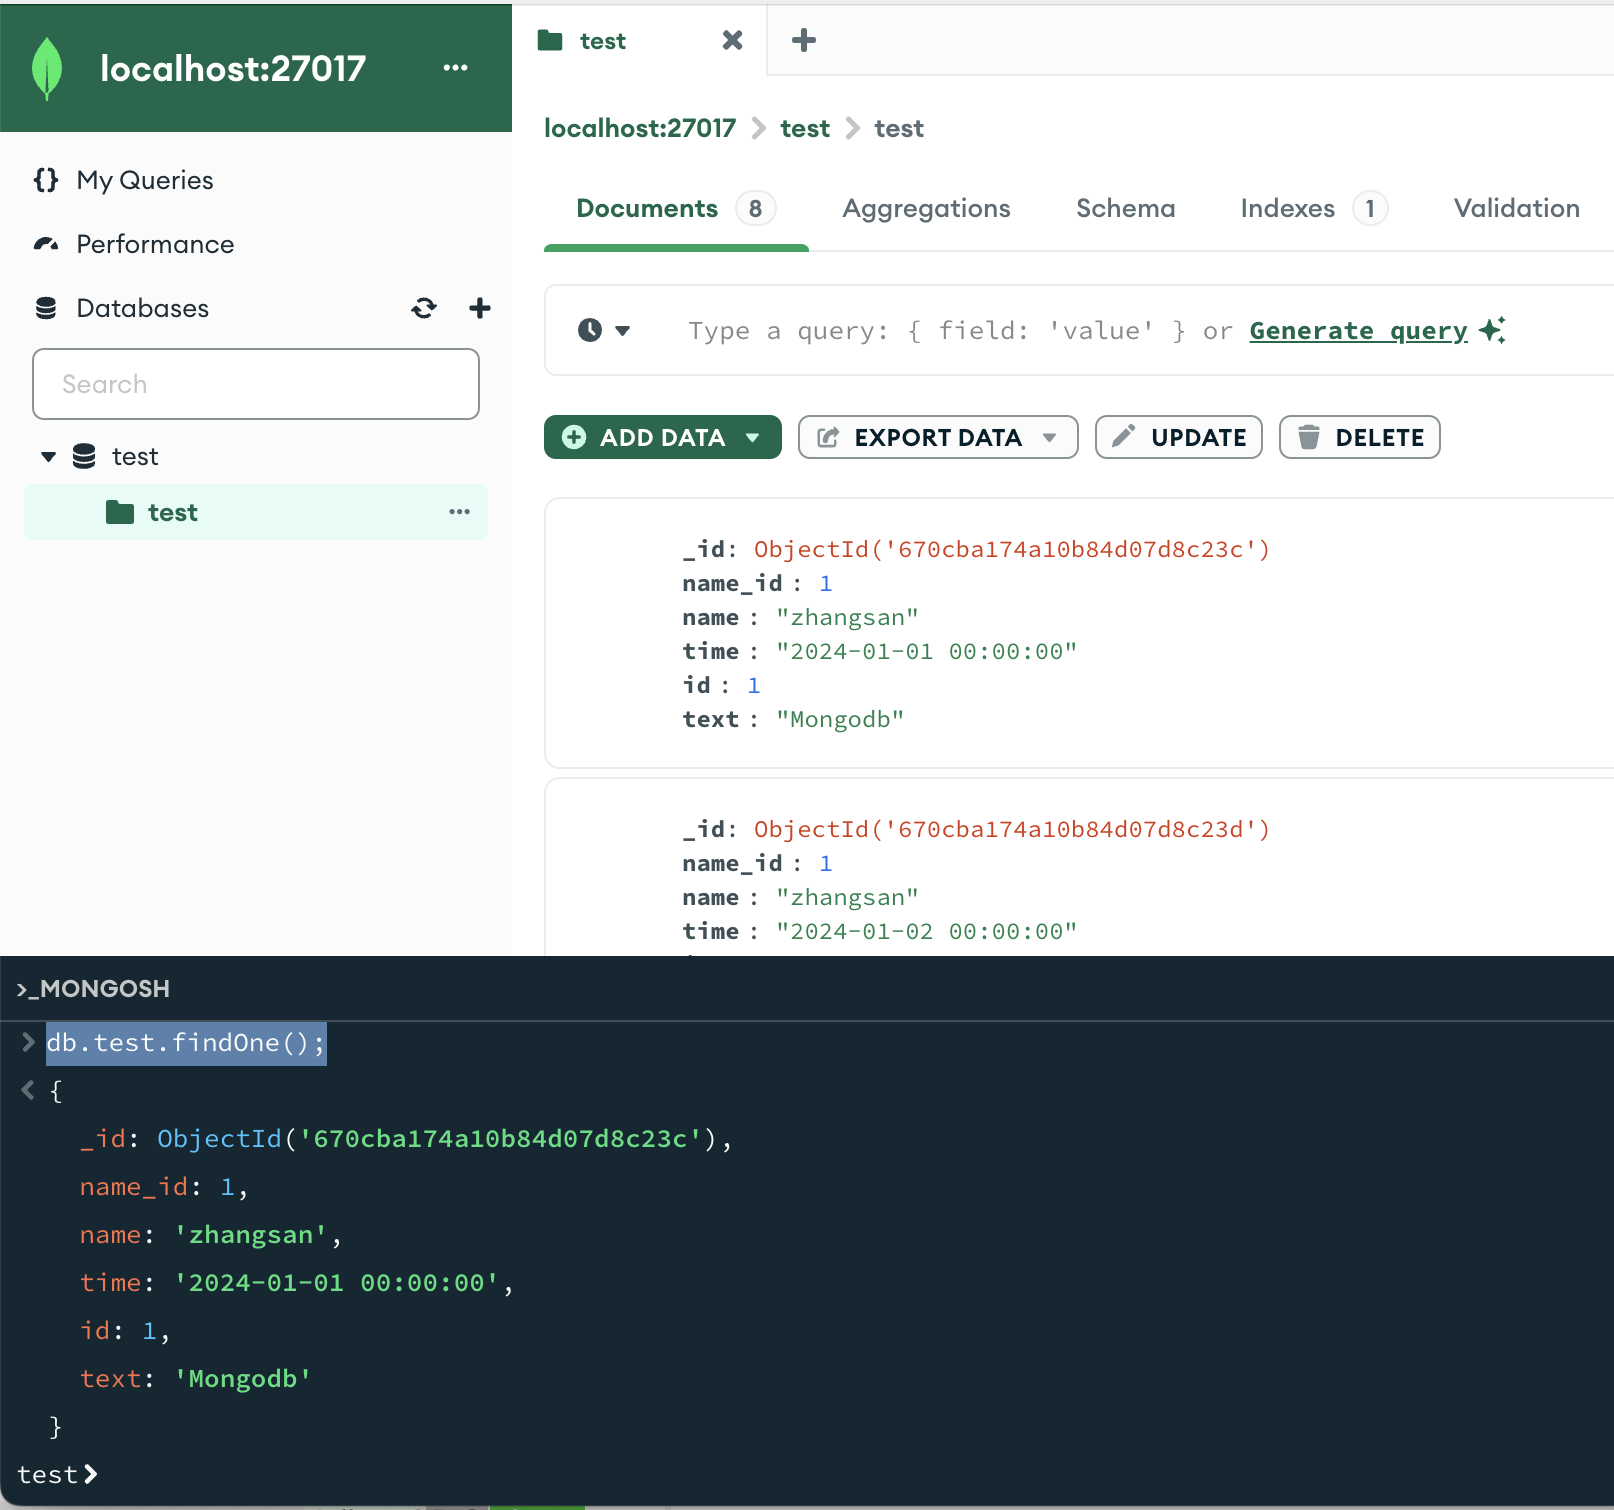Refresh the databases list
Image resolution: width=1614 pixels, height=1510 pixels.
[x=424, y=308]
